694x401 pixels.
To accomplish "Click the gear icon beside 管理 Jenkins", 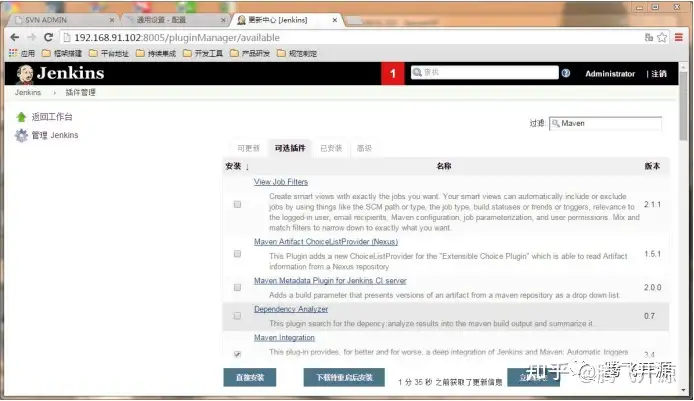I will (21, 135).
